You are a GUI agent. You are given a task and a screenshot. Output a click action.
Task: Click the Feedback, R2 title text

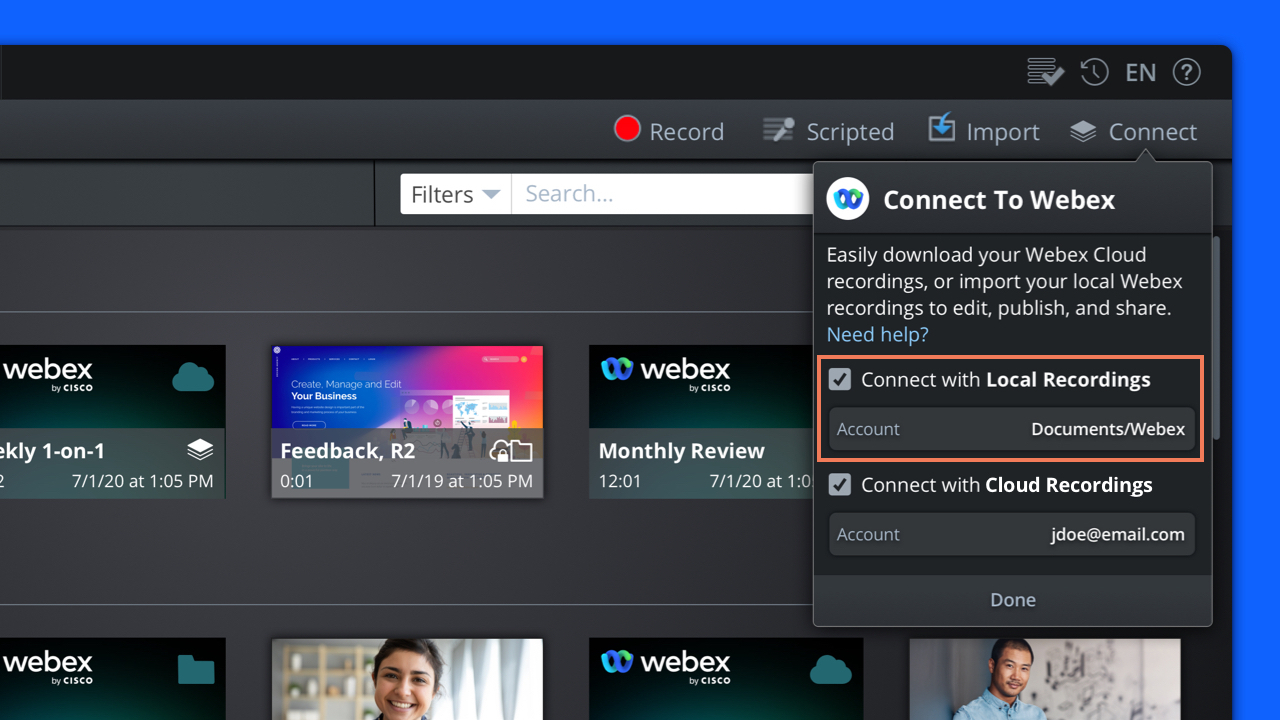(348, 451)
